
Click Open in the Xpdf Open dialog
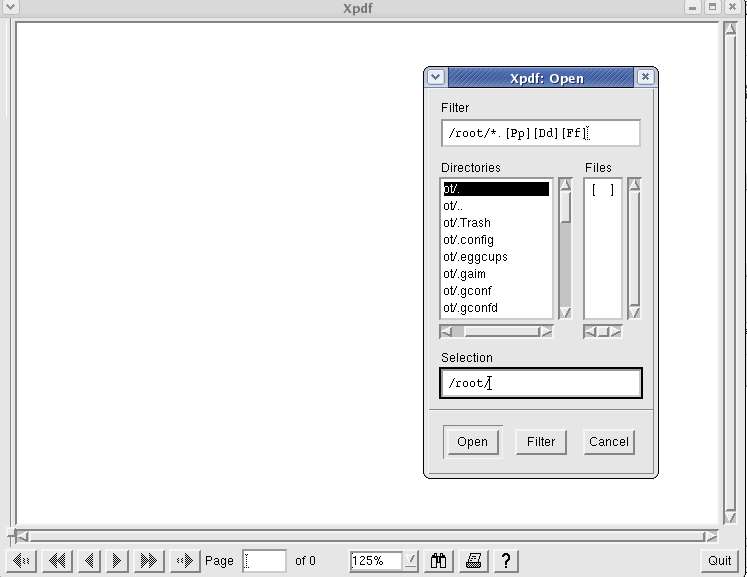click(472, 442)
